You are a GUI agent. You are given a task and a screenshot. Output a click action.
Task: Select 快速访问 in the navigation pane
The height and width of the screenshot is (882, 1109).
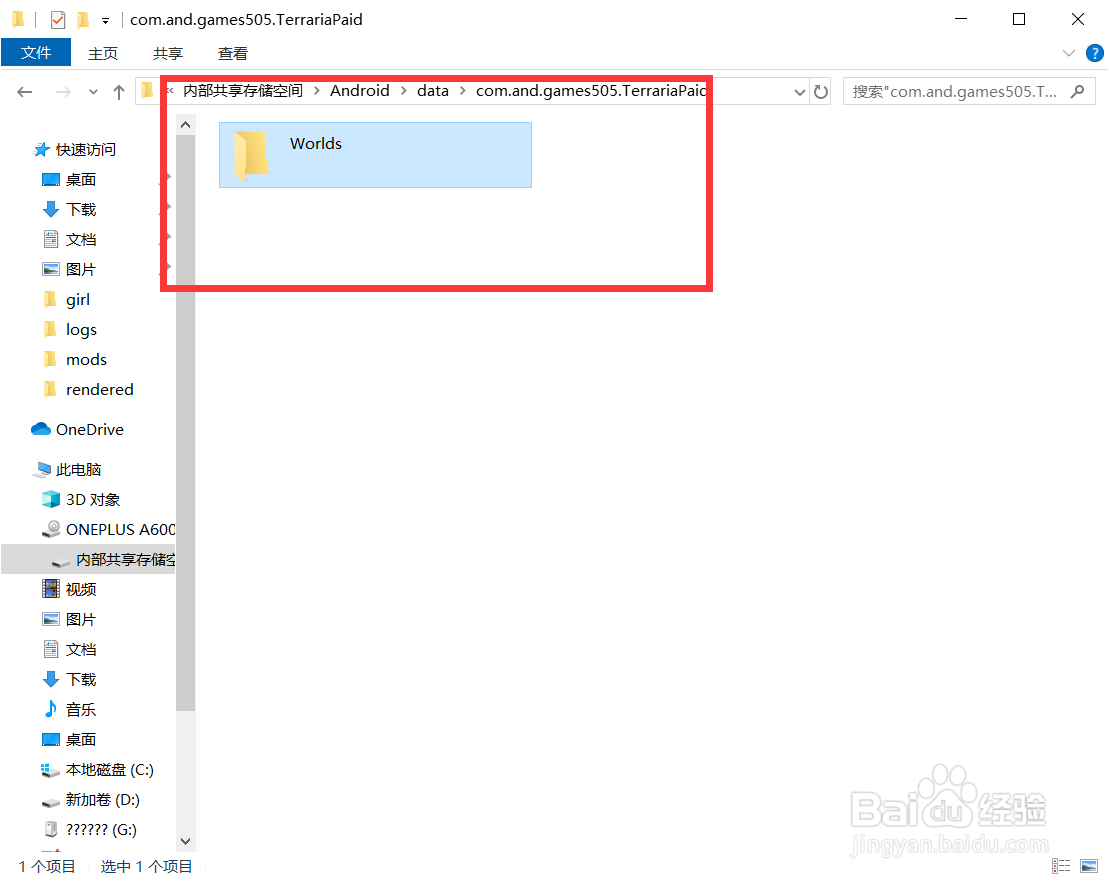pos(74,149)
